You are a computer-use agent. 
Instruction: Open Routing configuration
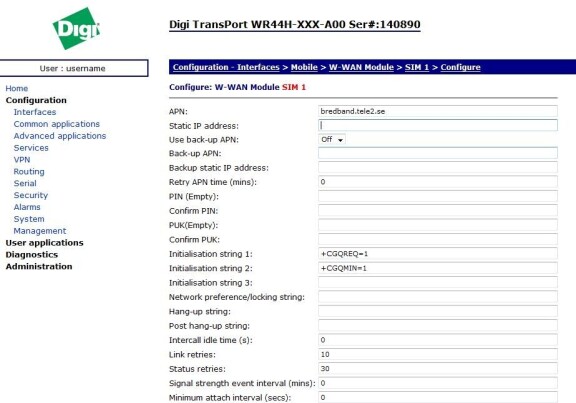tap(29, 172)
